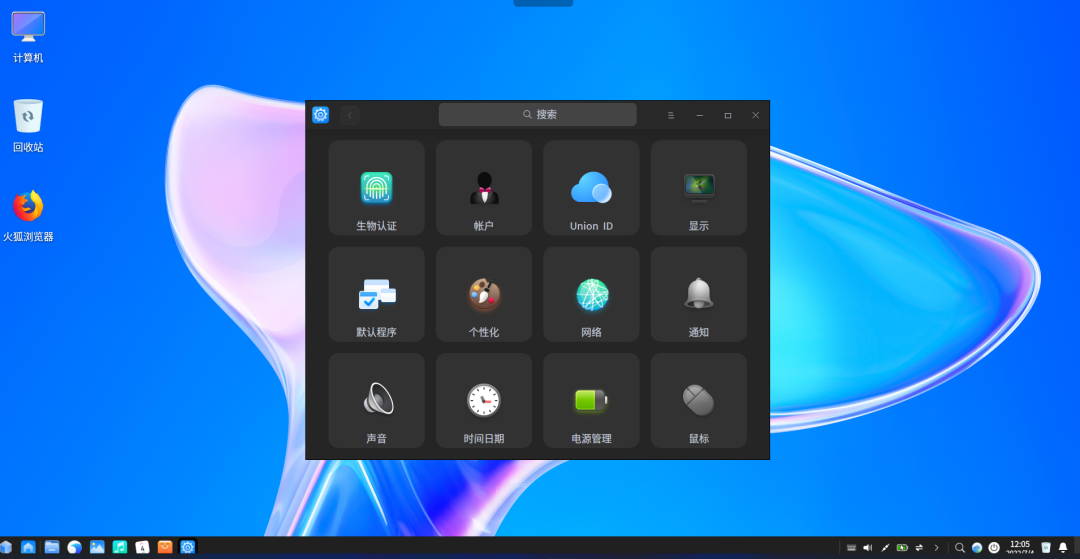Click the volume speaker tray icon
Viewport: 1080px width, 559px height.
tap(868, 547)
